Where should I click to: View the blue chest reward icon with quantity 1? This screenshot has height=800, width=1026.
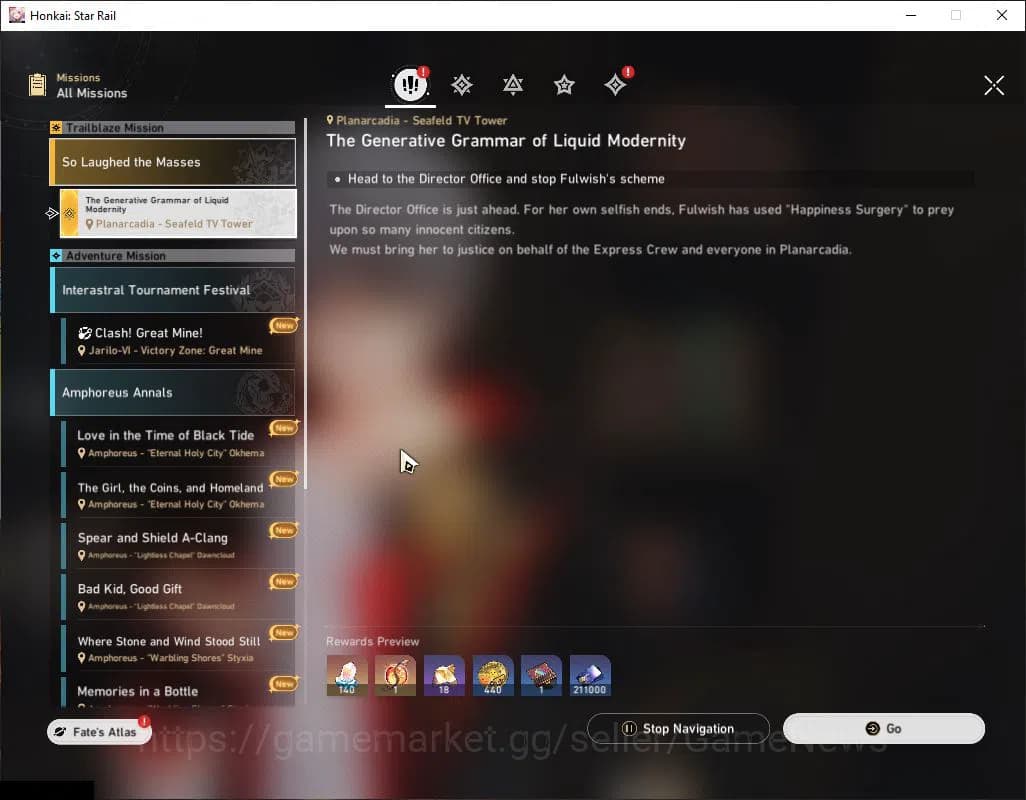541,675
